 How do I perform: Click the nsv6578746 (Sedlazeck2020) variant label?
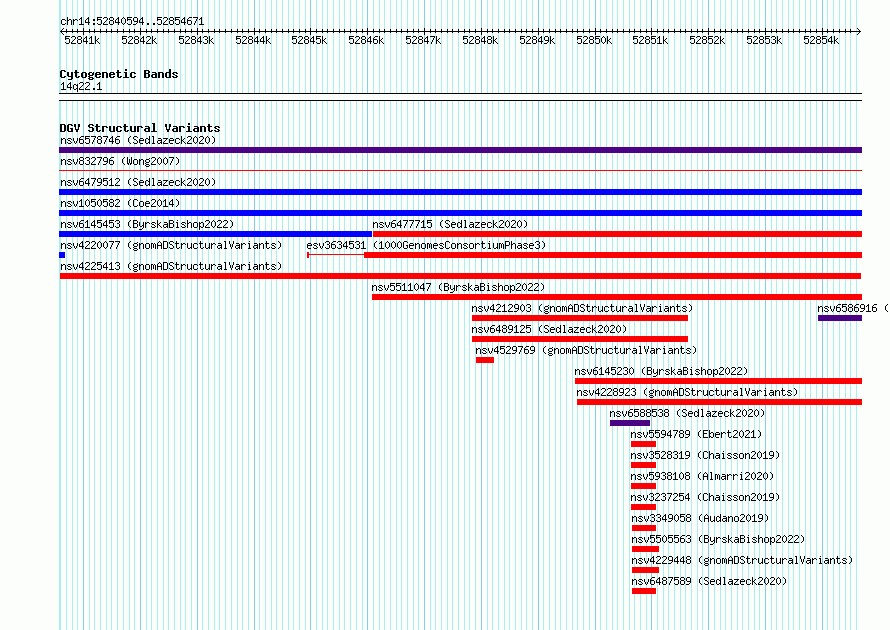(x=138, y=140)
